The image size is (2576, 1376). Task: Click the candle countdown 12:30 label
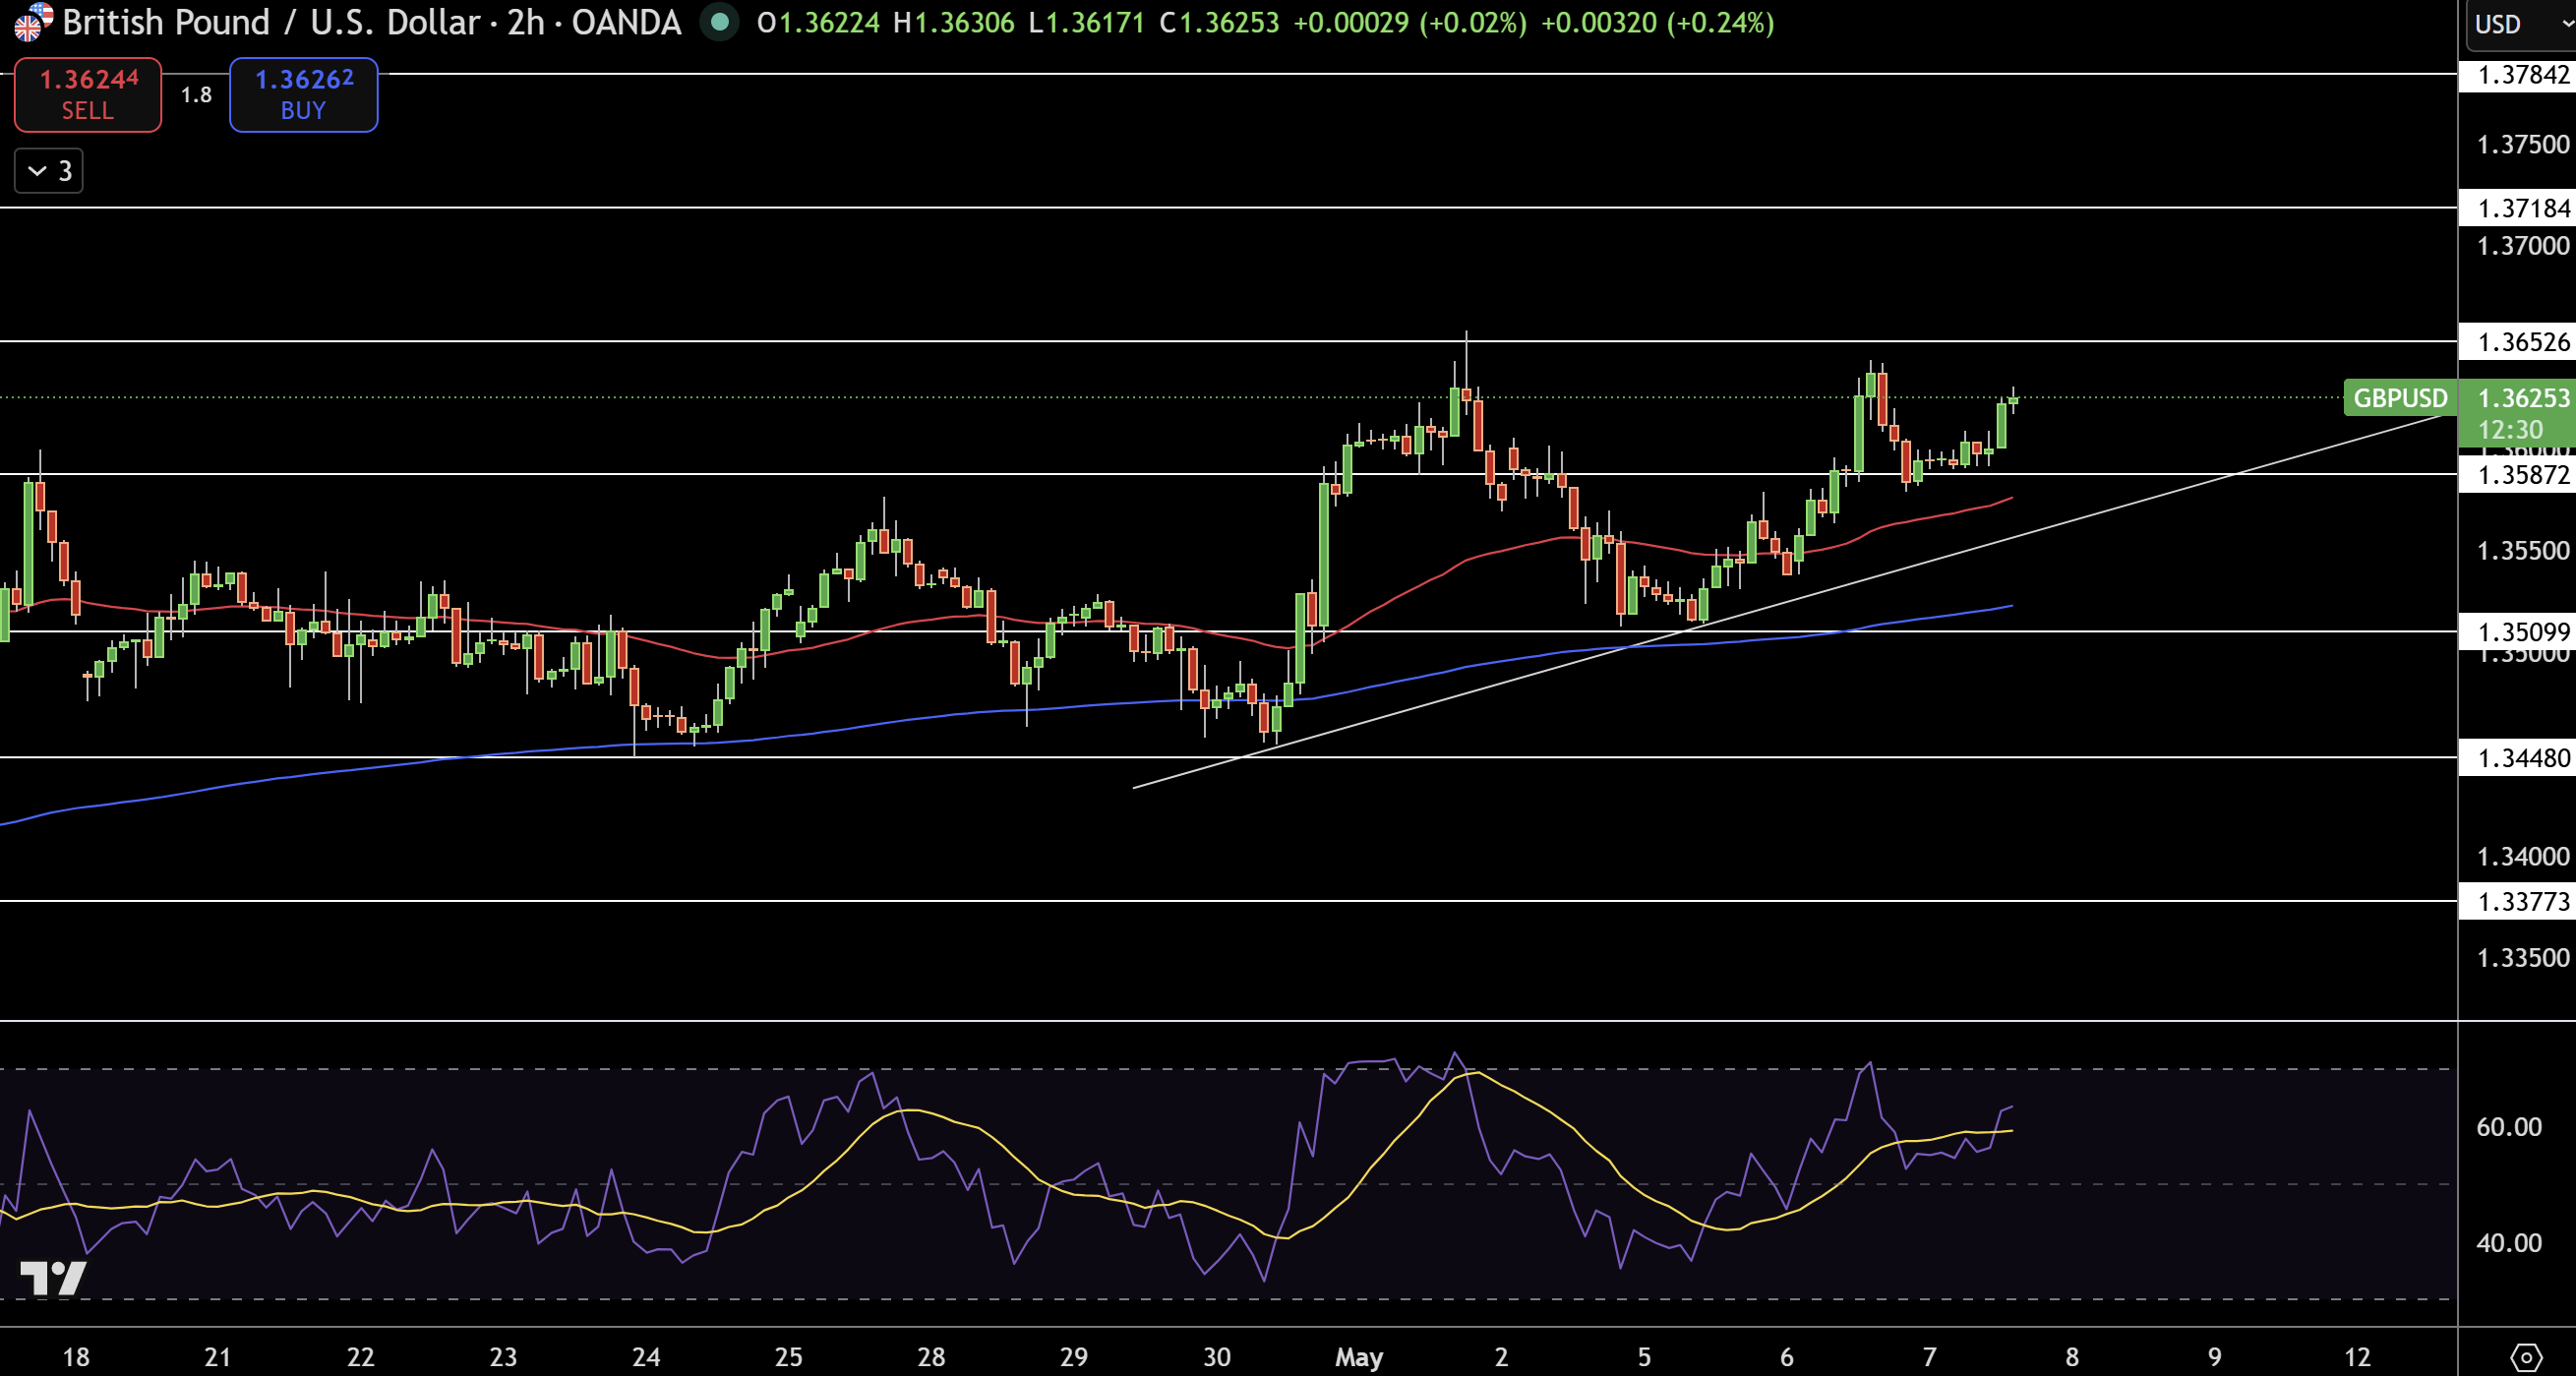(2510, 431)
